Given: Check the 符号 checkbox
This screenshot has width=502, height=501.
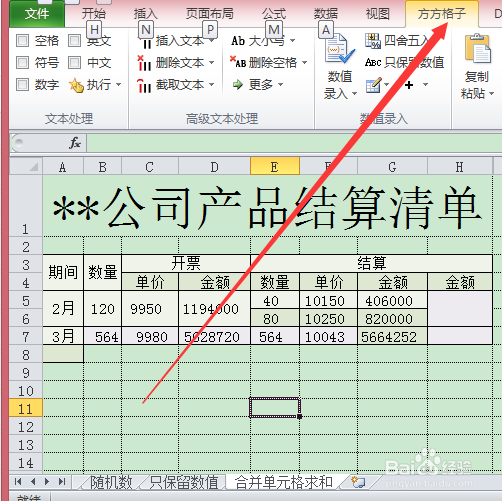Looking at the screenshot, I should click(x=23, y=62).
